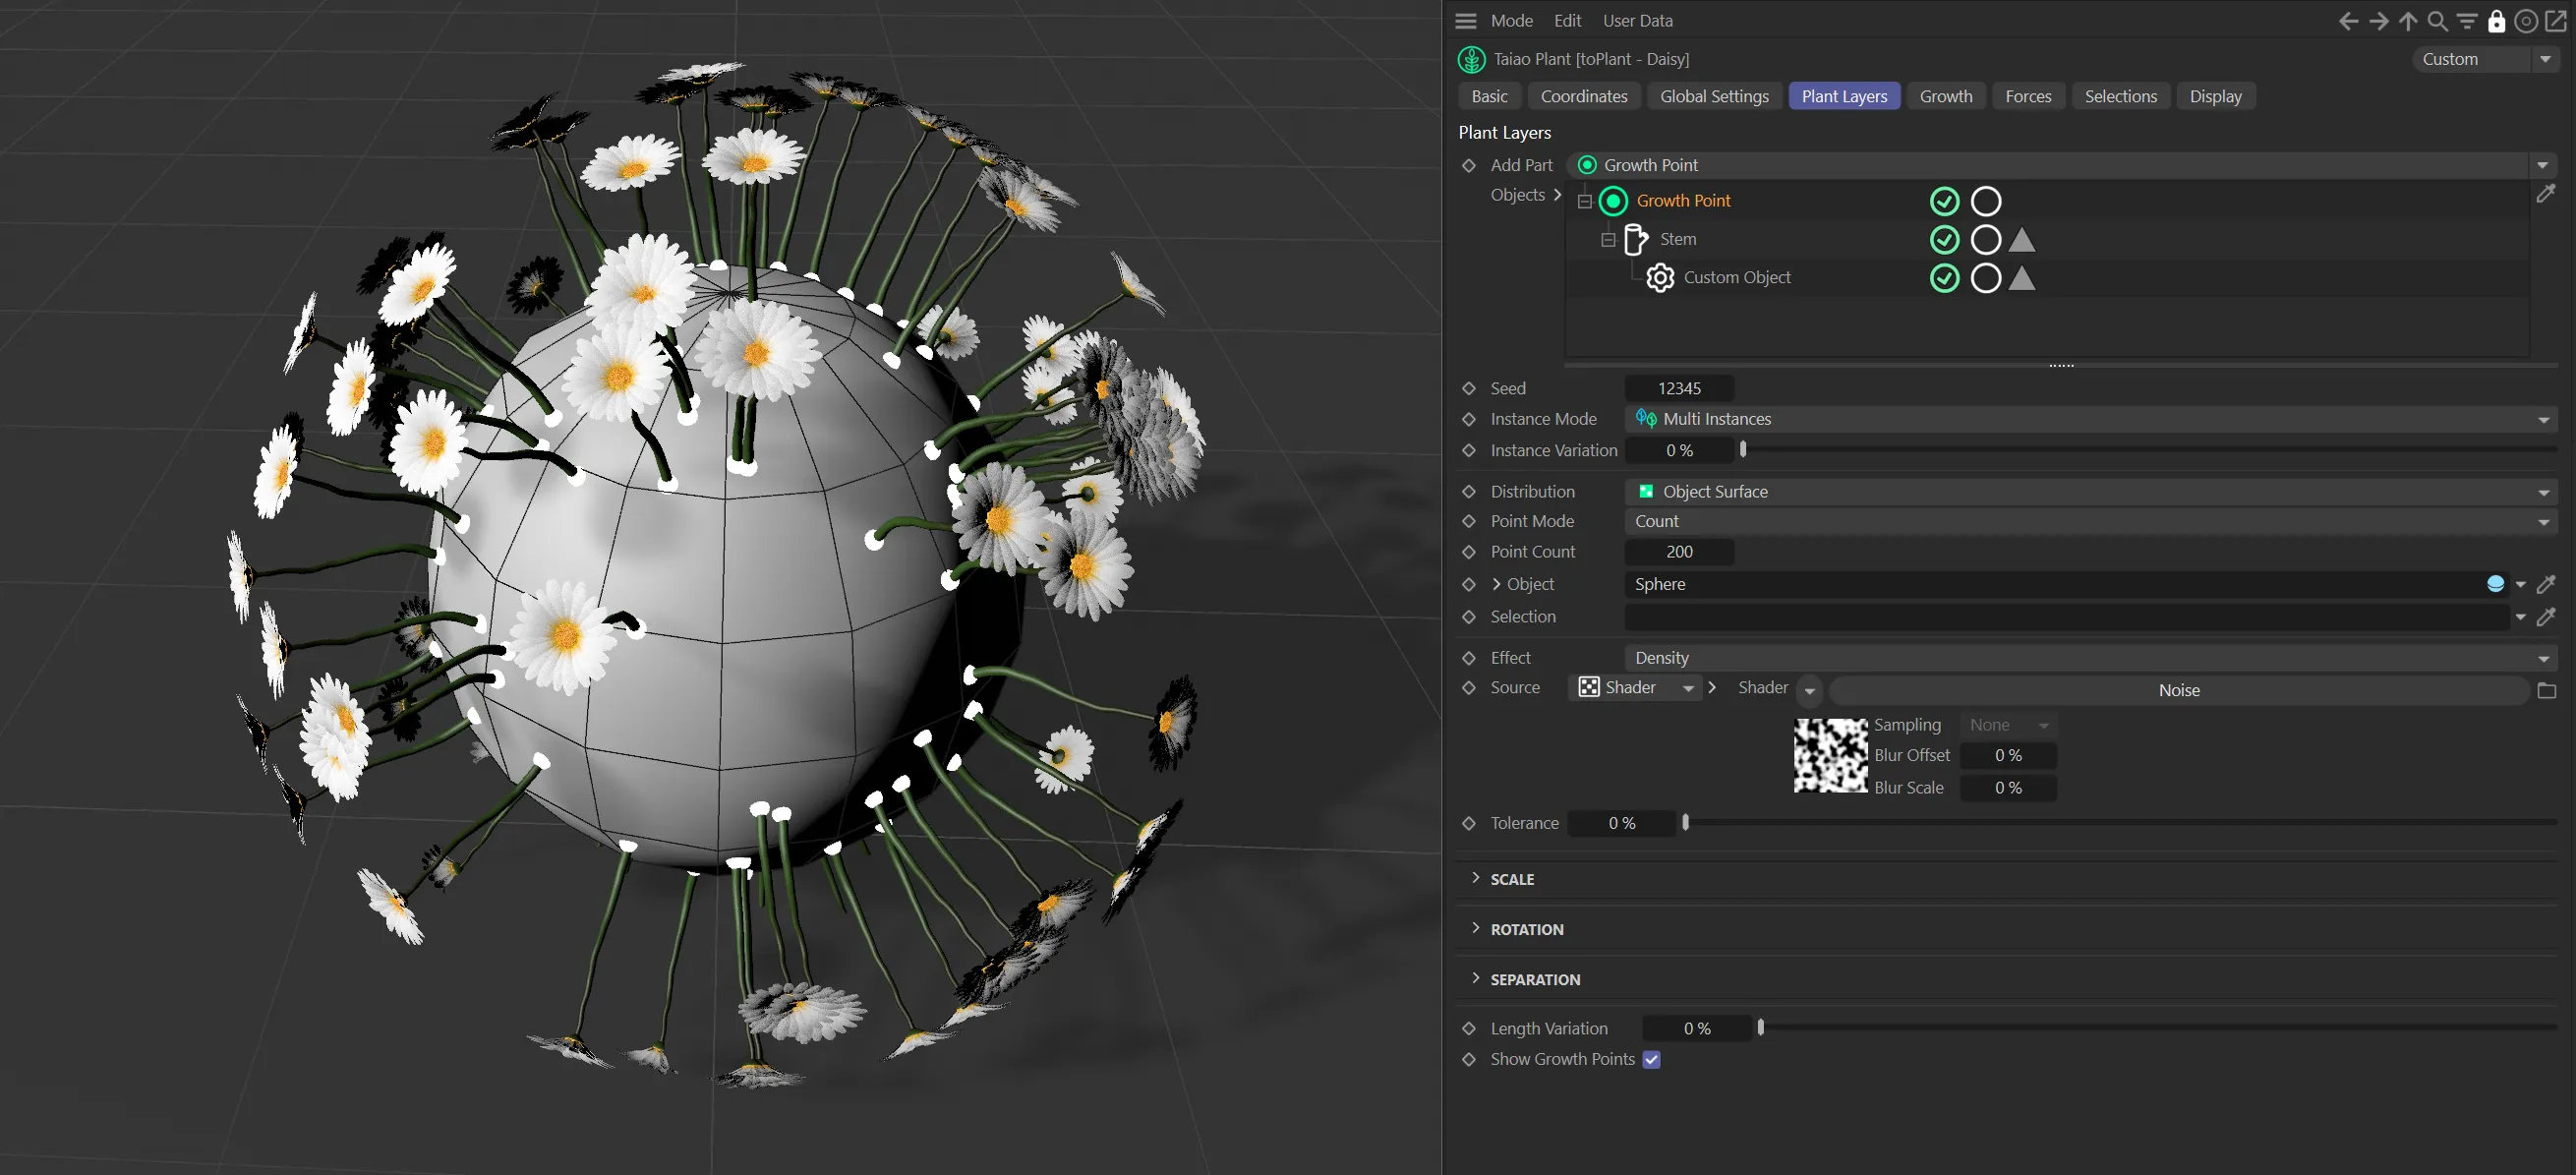The width and height of the screenshot is (2576, 1175).
Task: Disable the Show Growth Points checkbox
Action: tap(1651, 1059)
